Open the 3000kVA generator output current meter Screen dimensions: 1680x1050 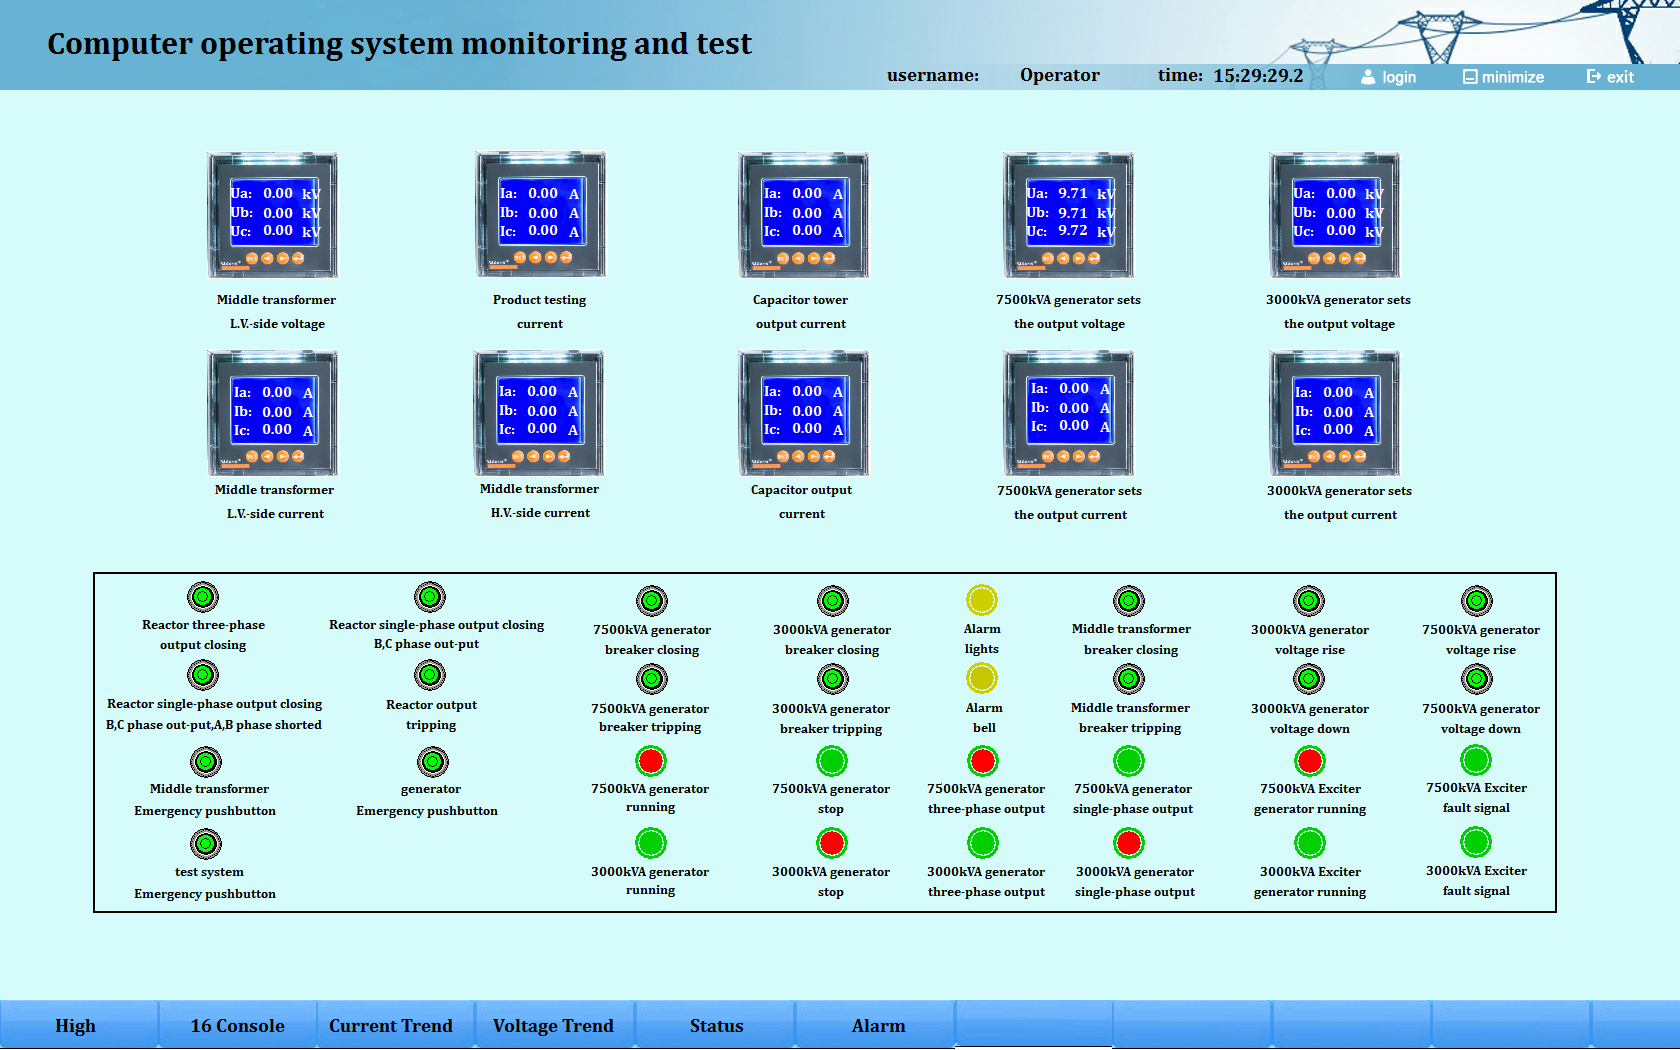(x=1335, y=413)
